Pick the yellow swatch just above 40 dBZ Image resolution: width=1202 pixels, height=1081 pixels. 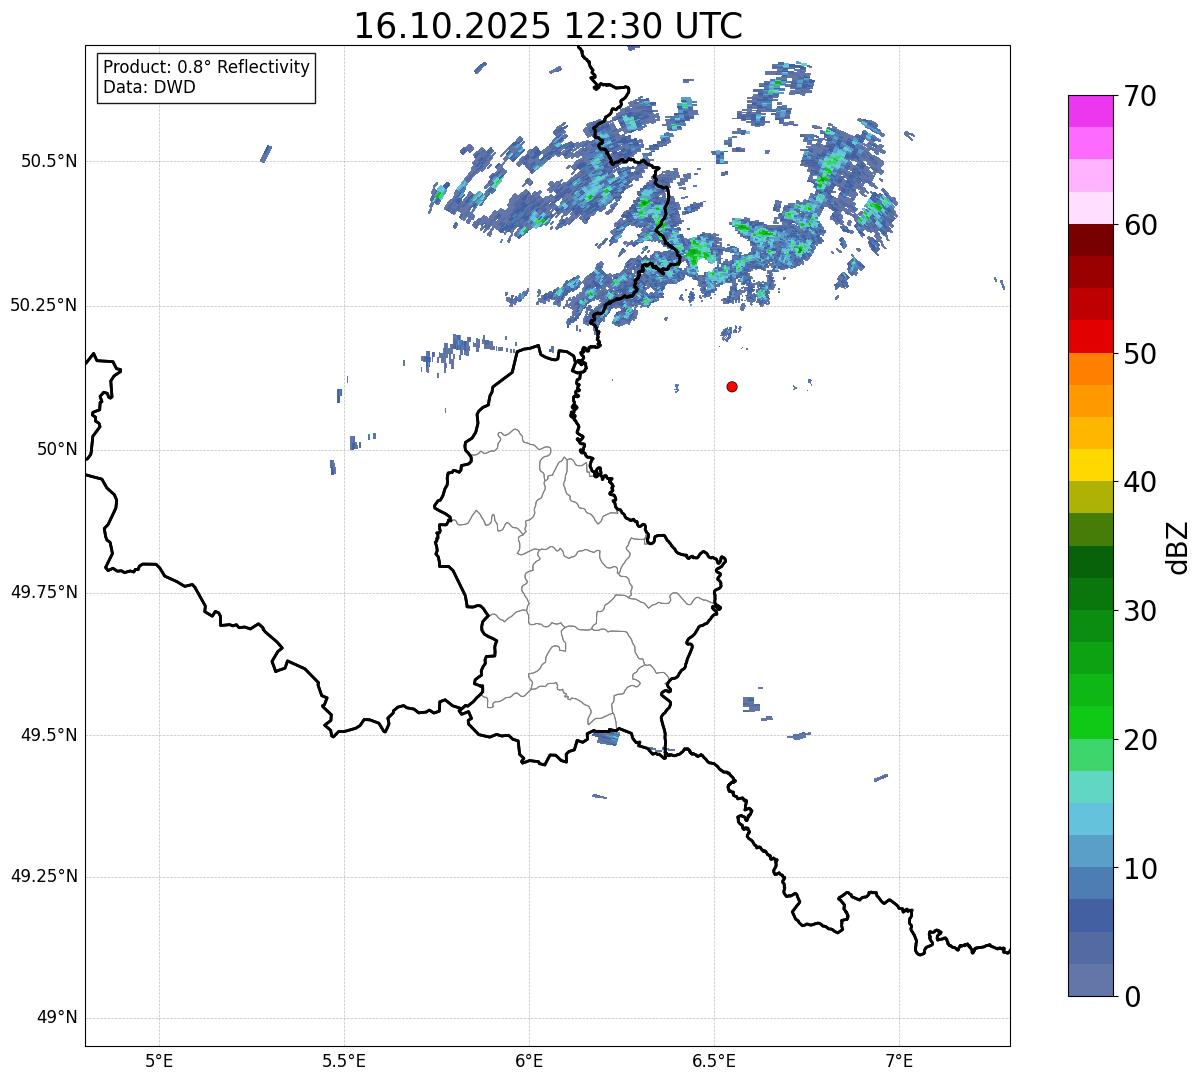point(1091,465)
